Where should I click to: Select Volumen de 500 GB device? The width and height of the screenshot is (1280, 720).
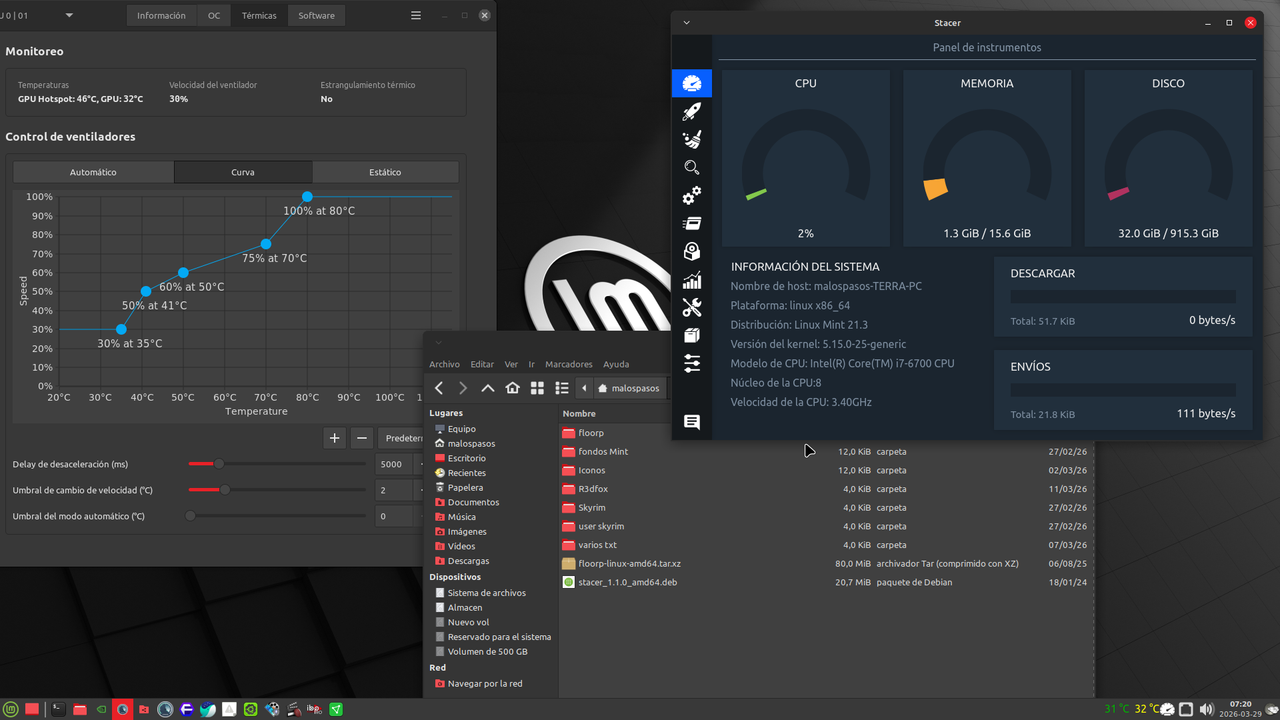[x=487, y=651]
